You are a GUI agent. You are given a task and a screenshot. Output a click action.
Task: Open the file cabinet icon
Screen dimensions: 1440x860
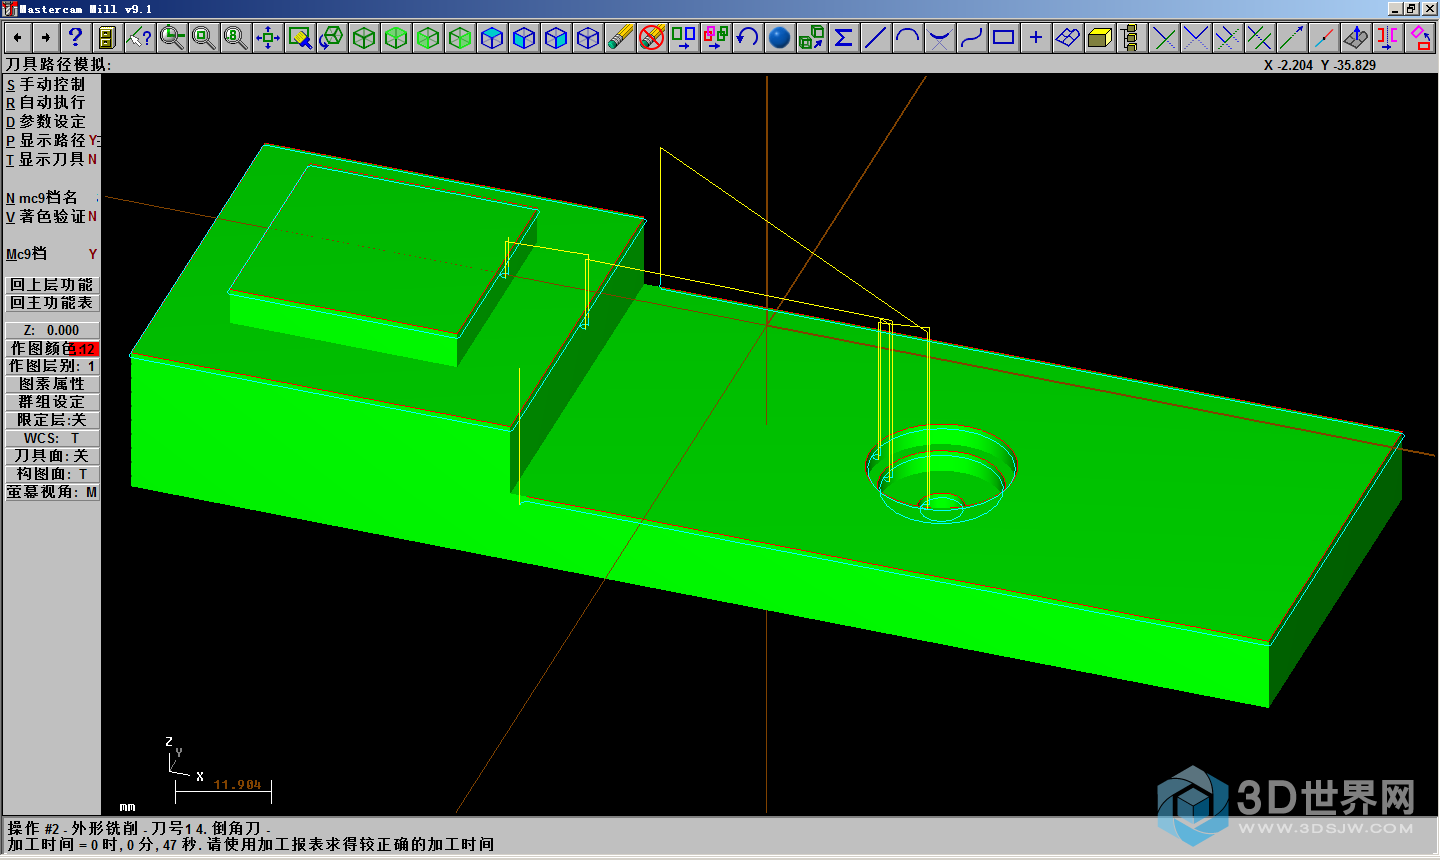click(x=106, y=38)
